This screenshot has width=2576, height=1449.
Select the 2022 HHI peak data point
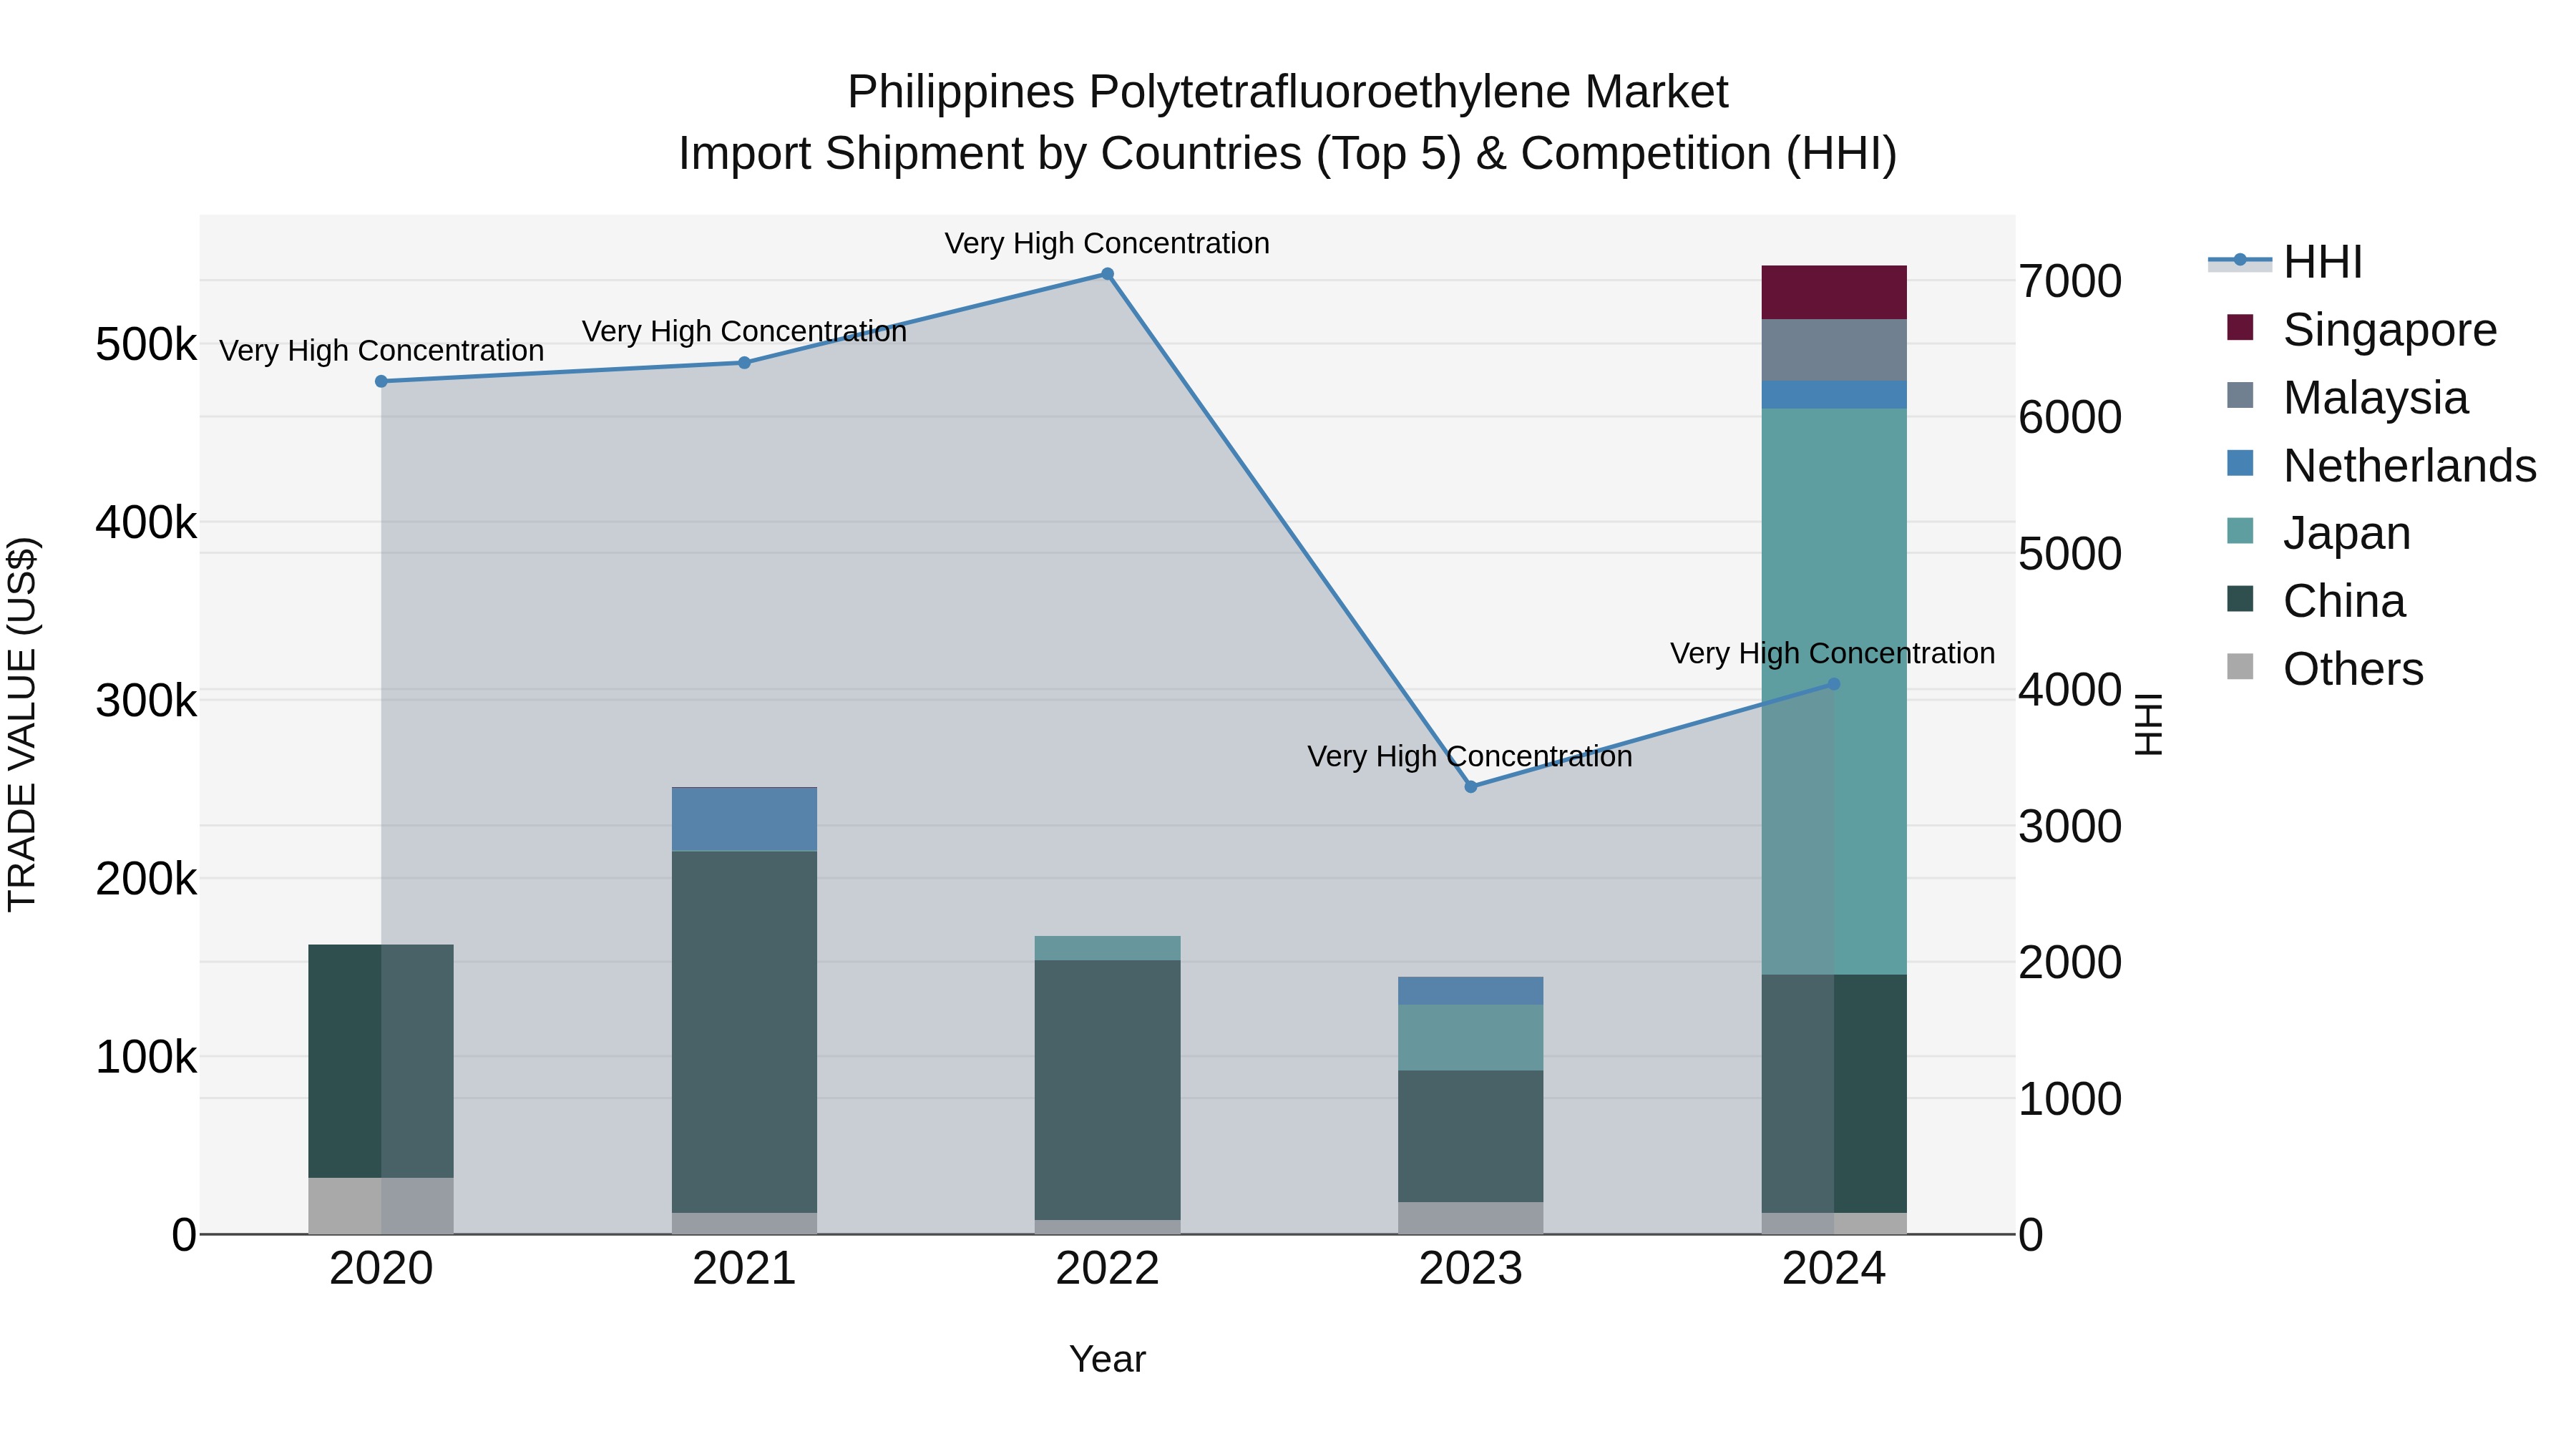(x=1107, y=274)
